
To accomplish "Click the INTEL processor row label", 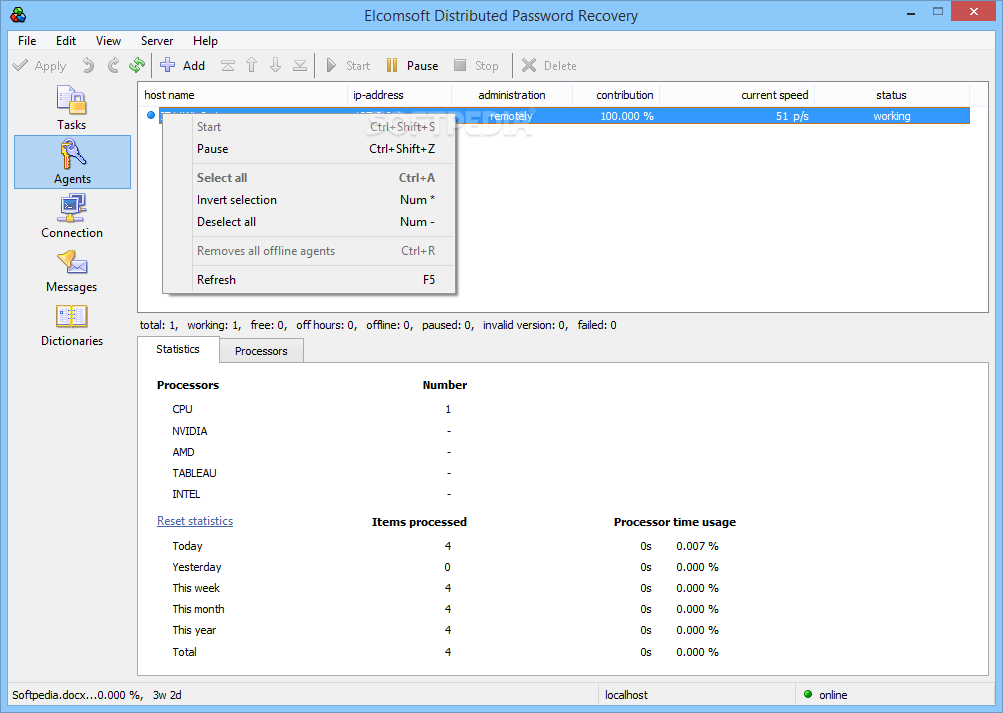I will click(186, 494).
